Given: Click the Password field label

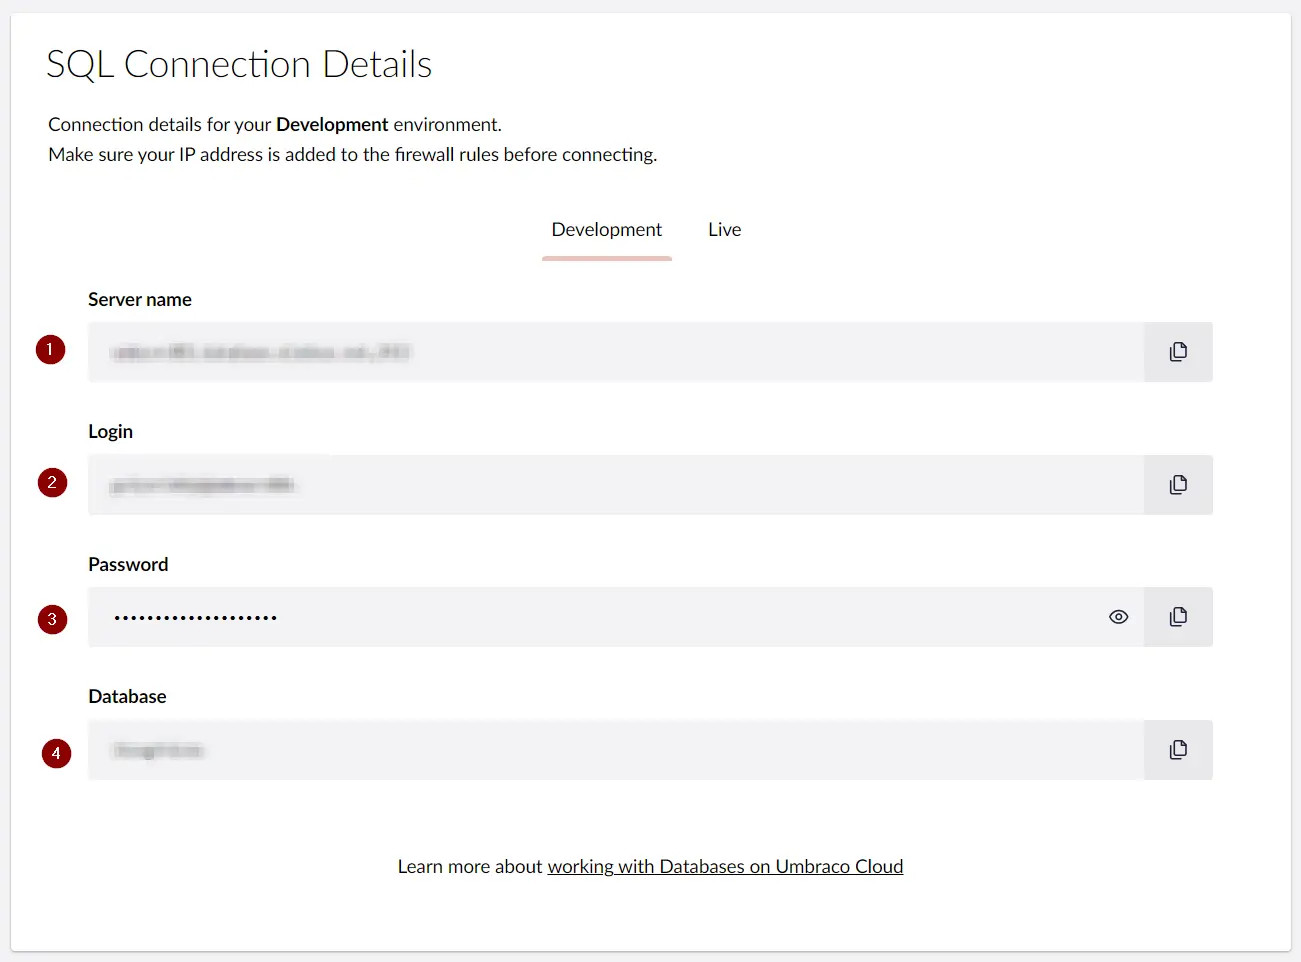Looking at the screenshot, I should pos(128,565).
